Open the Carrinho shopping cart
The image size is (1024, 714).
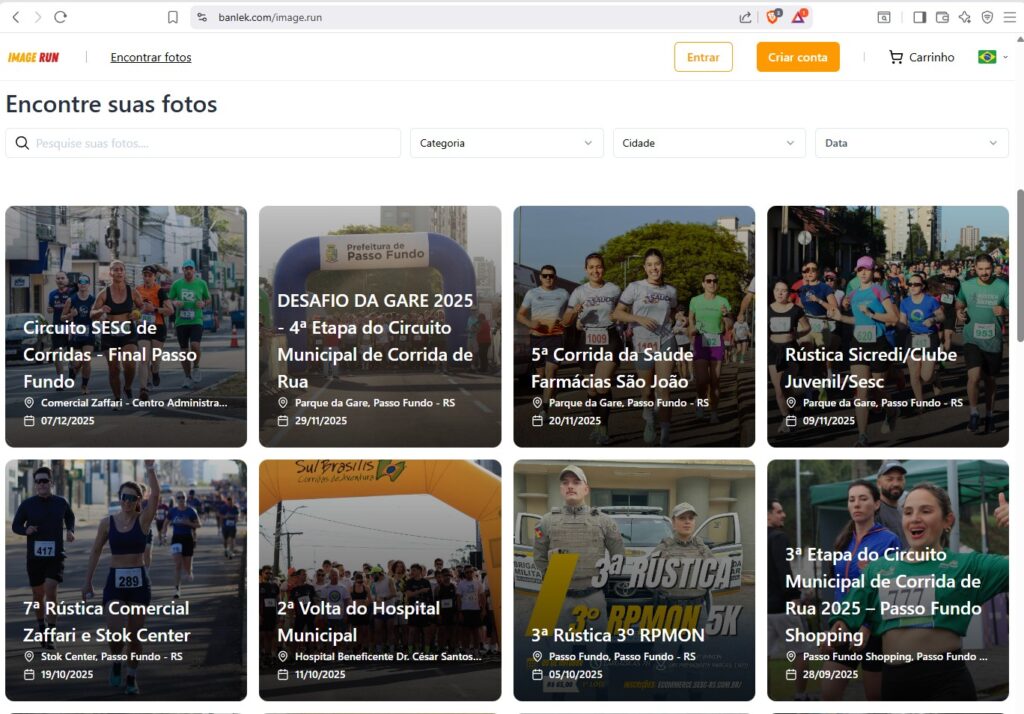(x=921, y=57)
